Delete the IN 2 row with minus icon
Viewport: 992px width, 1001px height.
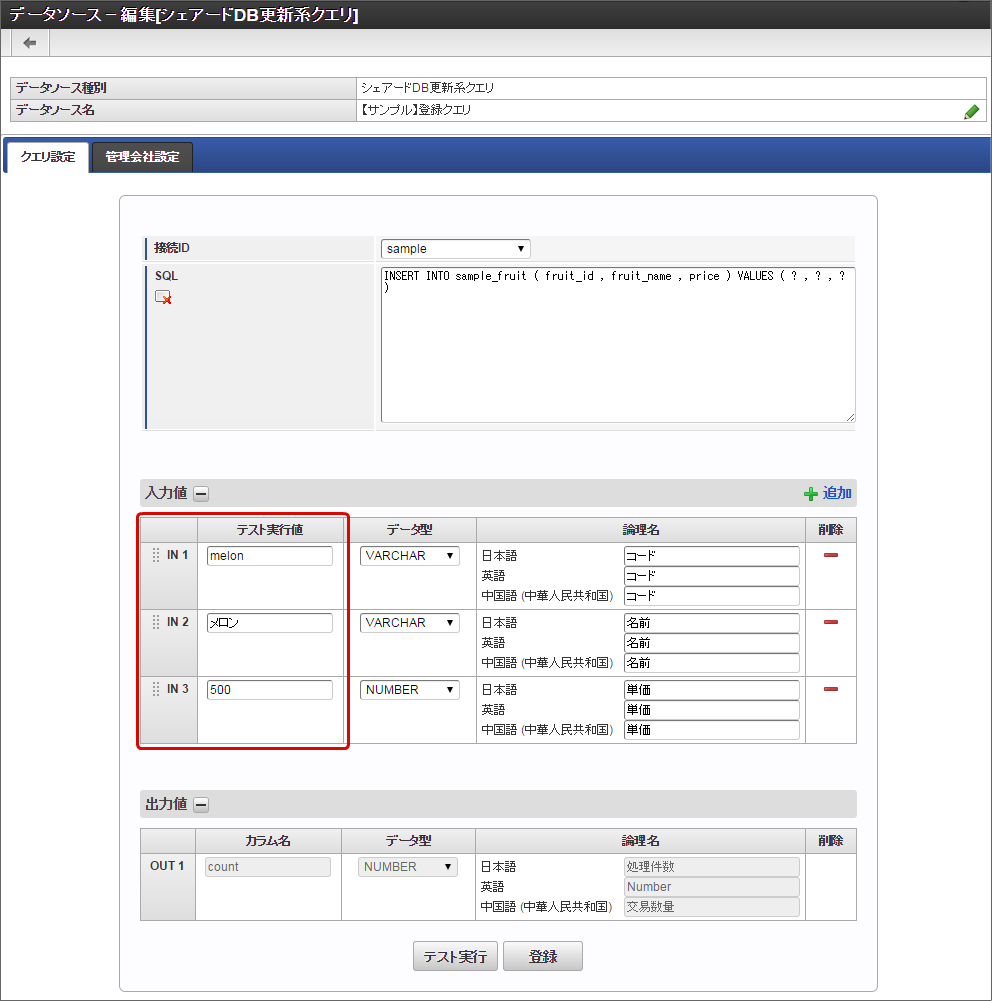click(830, 622)
